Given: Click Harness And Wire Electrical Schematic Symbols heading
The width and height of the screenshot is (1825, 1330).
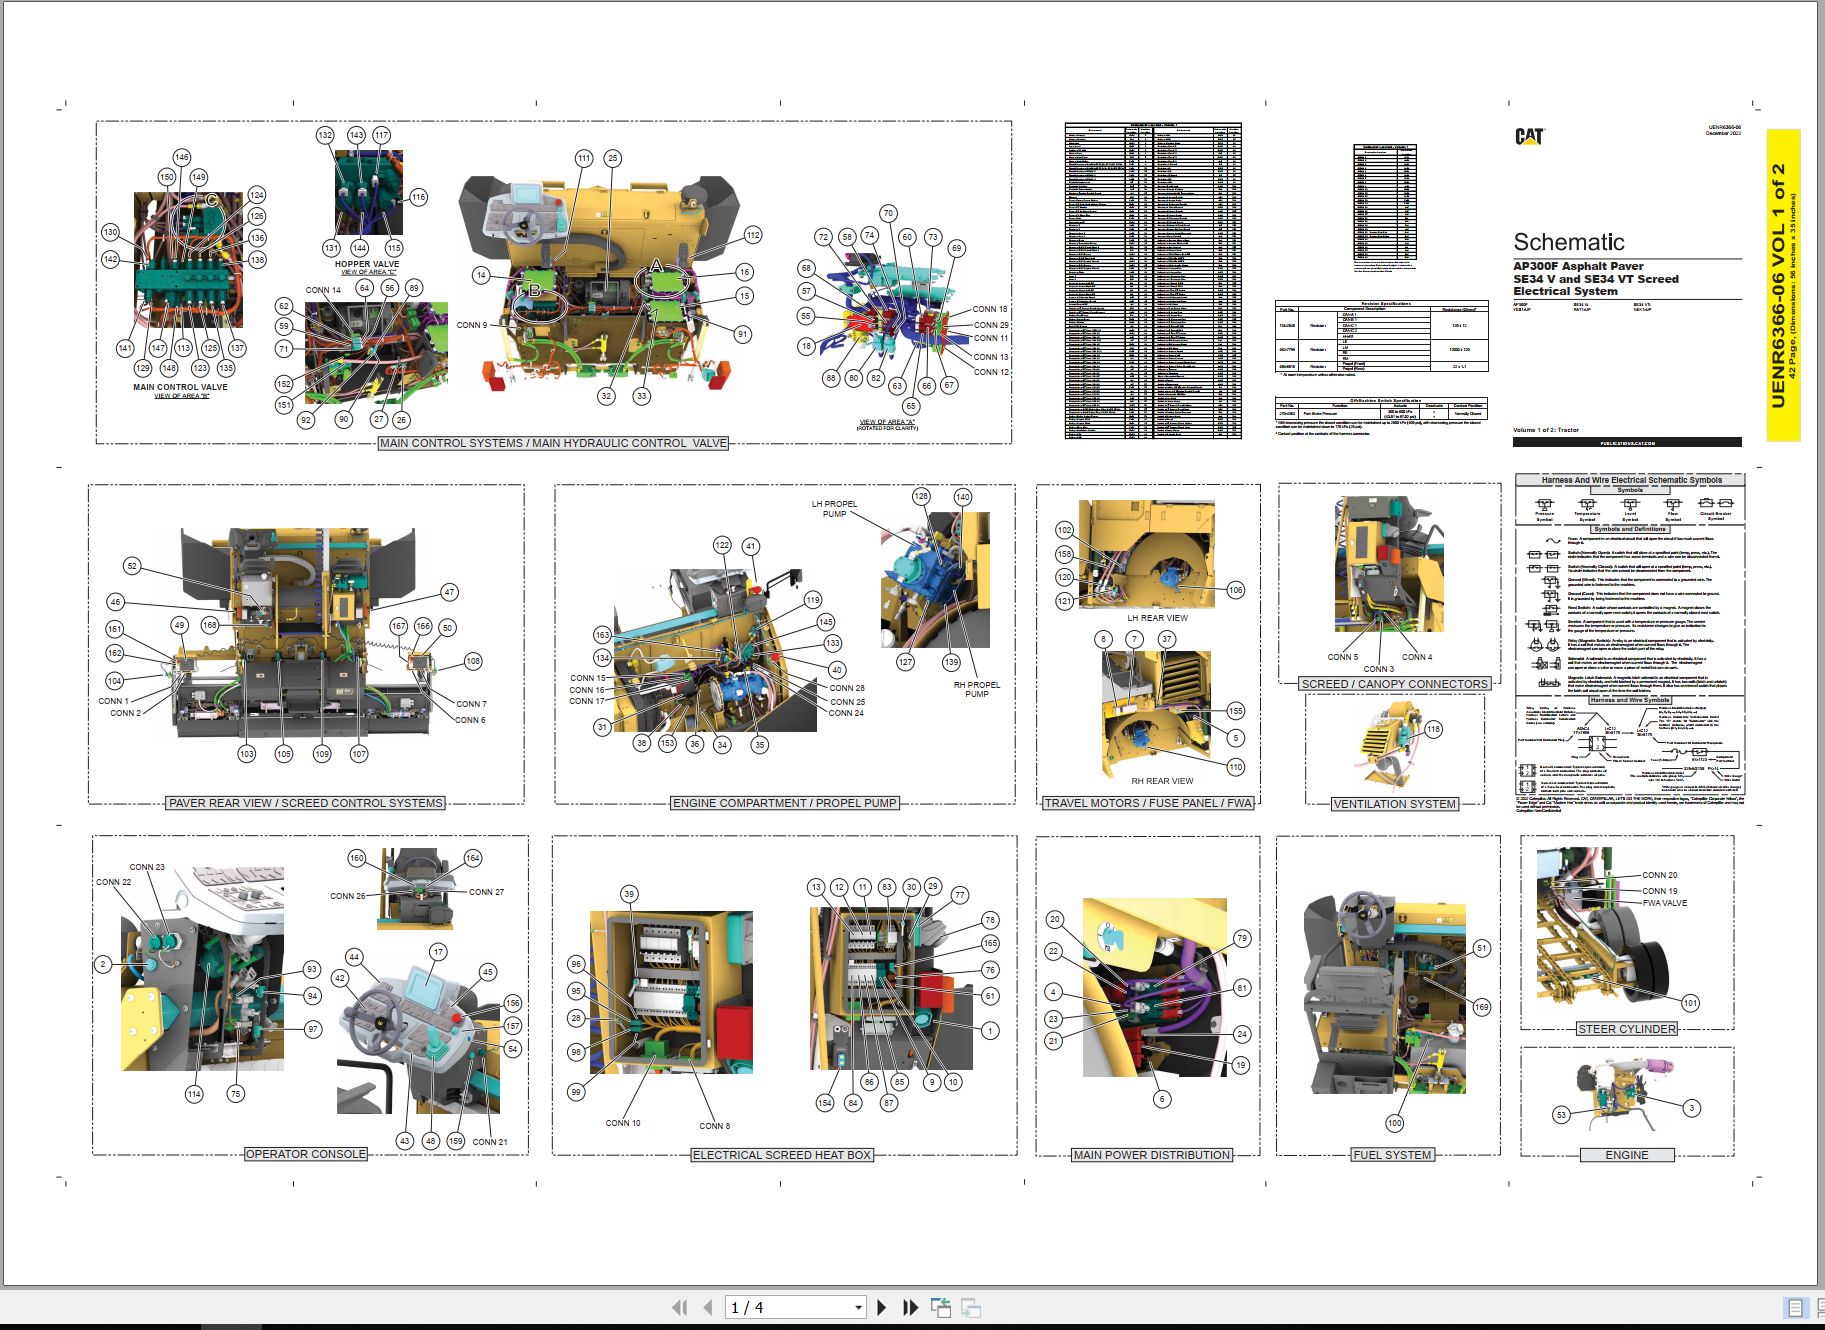Looking at the screenshot, I should 1631,480.
